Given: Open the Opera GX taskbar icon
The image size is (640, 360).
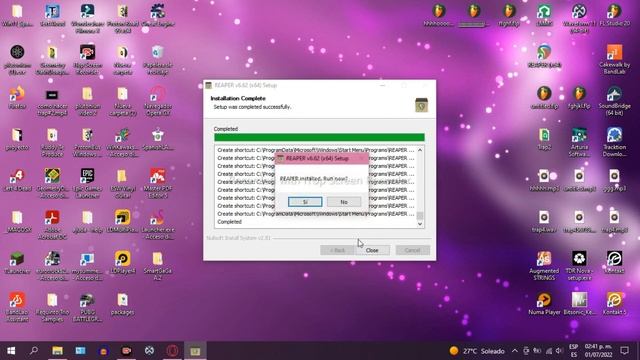Looking at the screenshot, I should 172,351.
